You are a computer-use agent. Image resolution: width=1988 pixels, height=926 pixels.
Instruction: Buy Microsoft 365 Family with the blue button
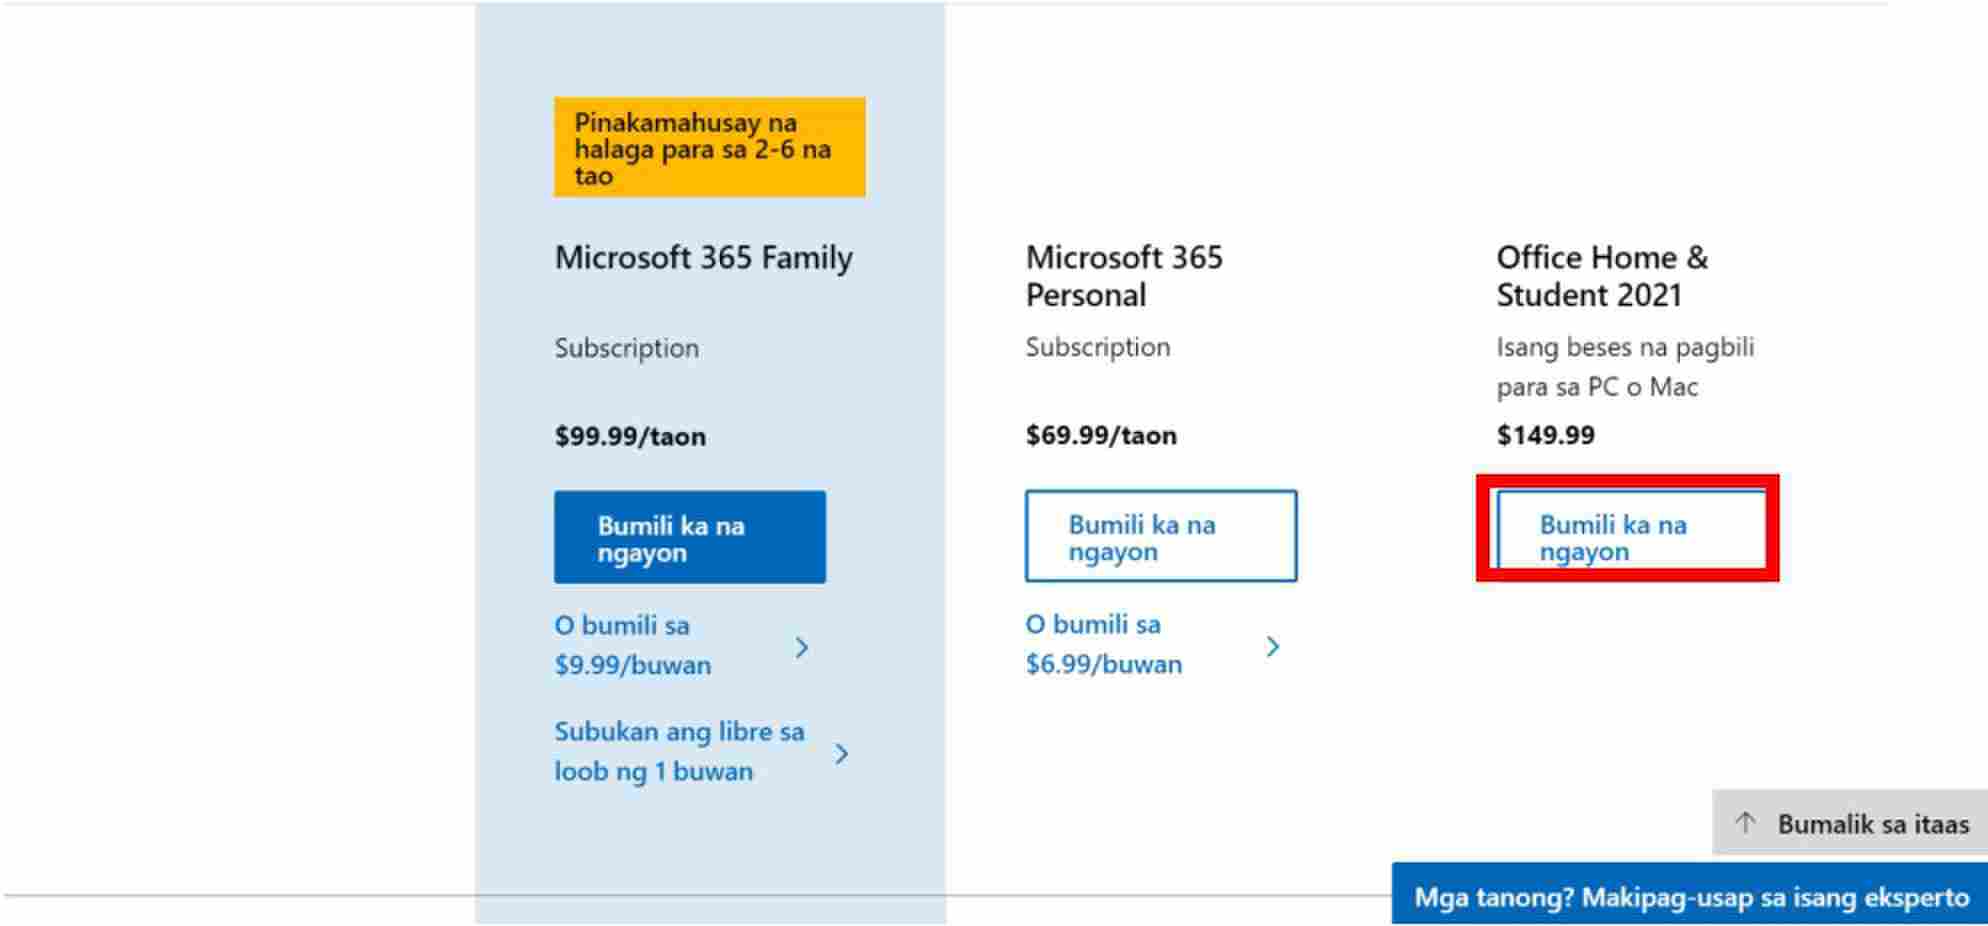690,537
